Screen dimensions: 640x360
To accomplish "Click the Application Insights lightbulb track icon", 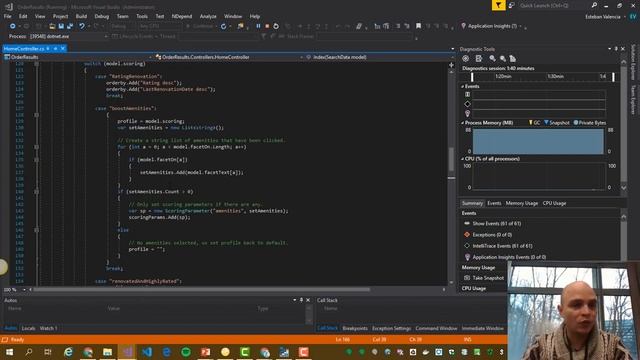I will (467, 113).
